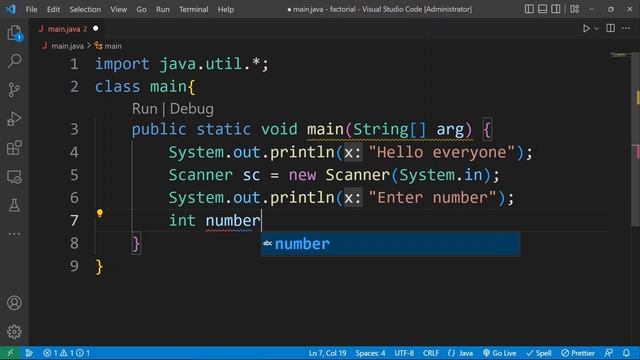
Task: Open the Extensions view
Action: (x=14, y=148)
